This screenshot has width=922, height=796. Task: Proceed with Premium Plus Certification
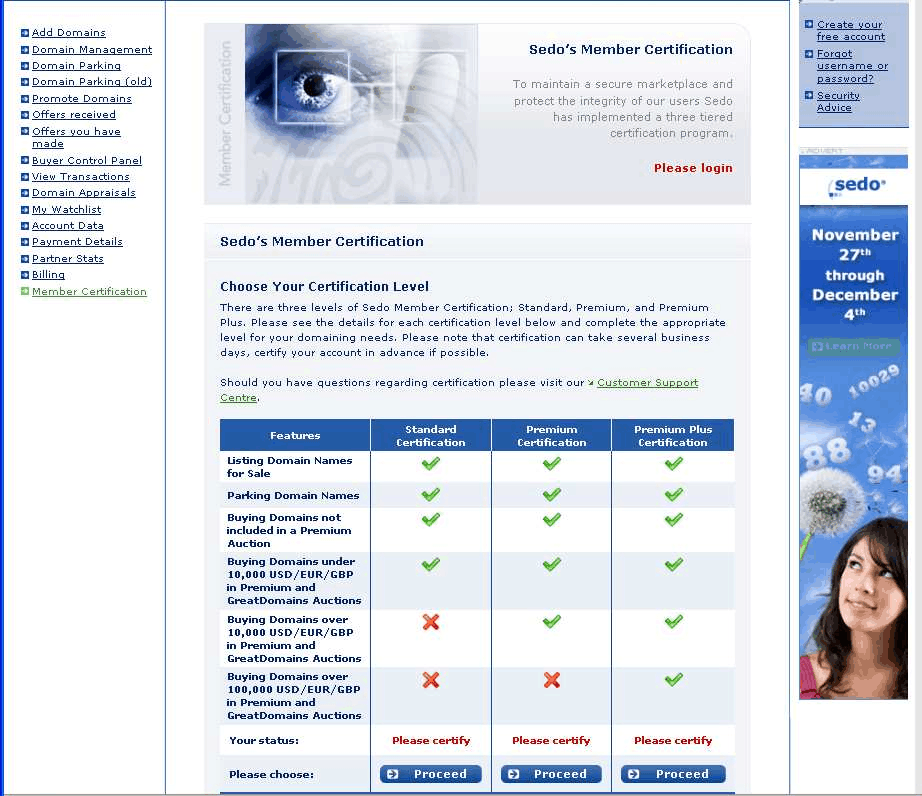[x=673, y=774]
